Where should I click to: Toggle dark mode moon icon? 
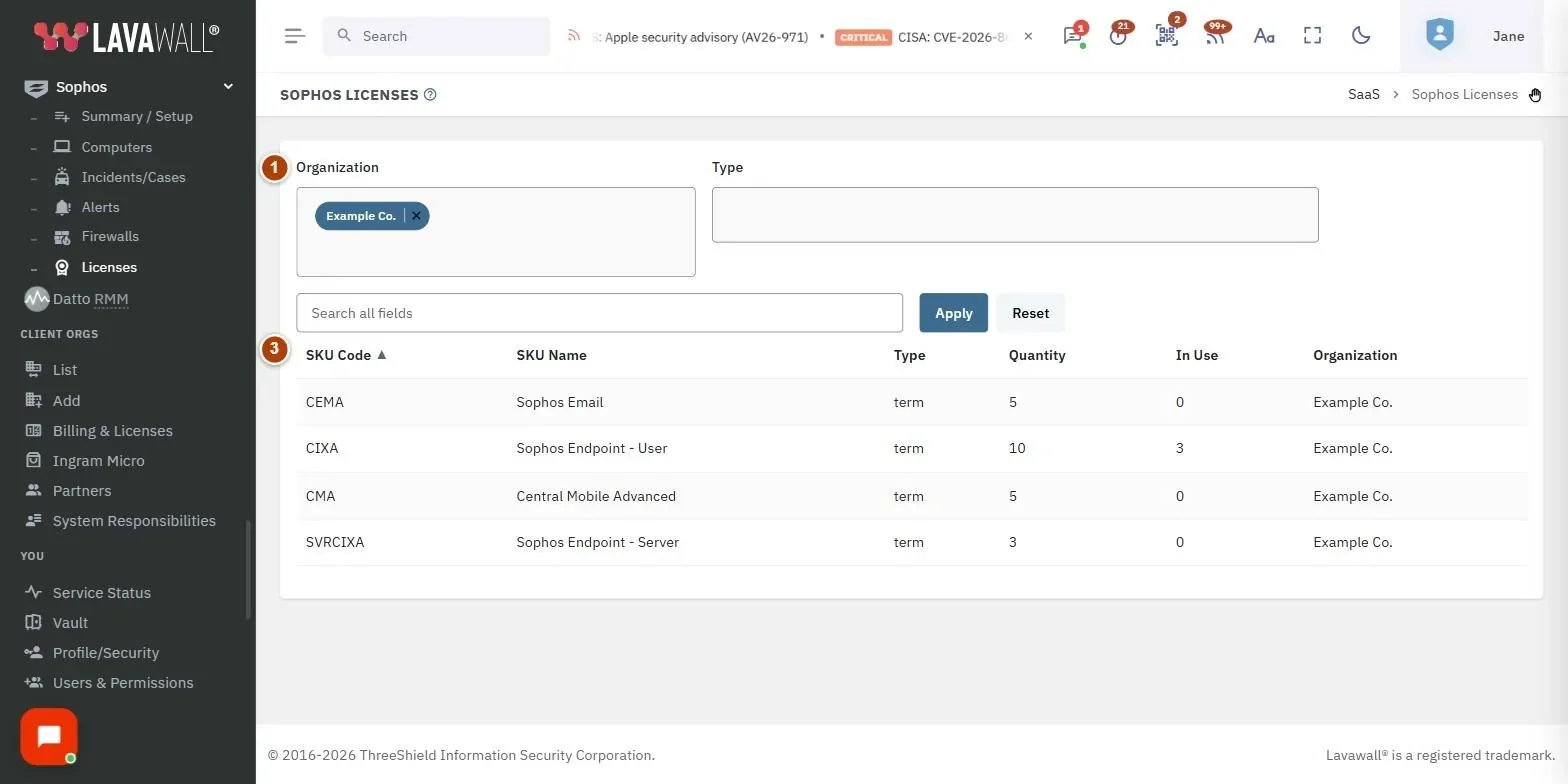click(1360, 36)
